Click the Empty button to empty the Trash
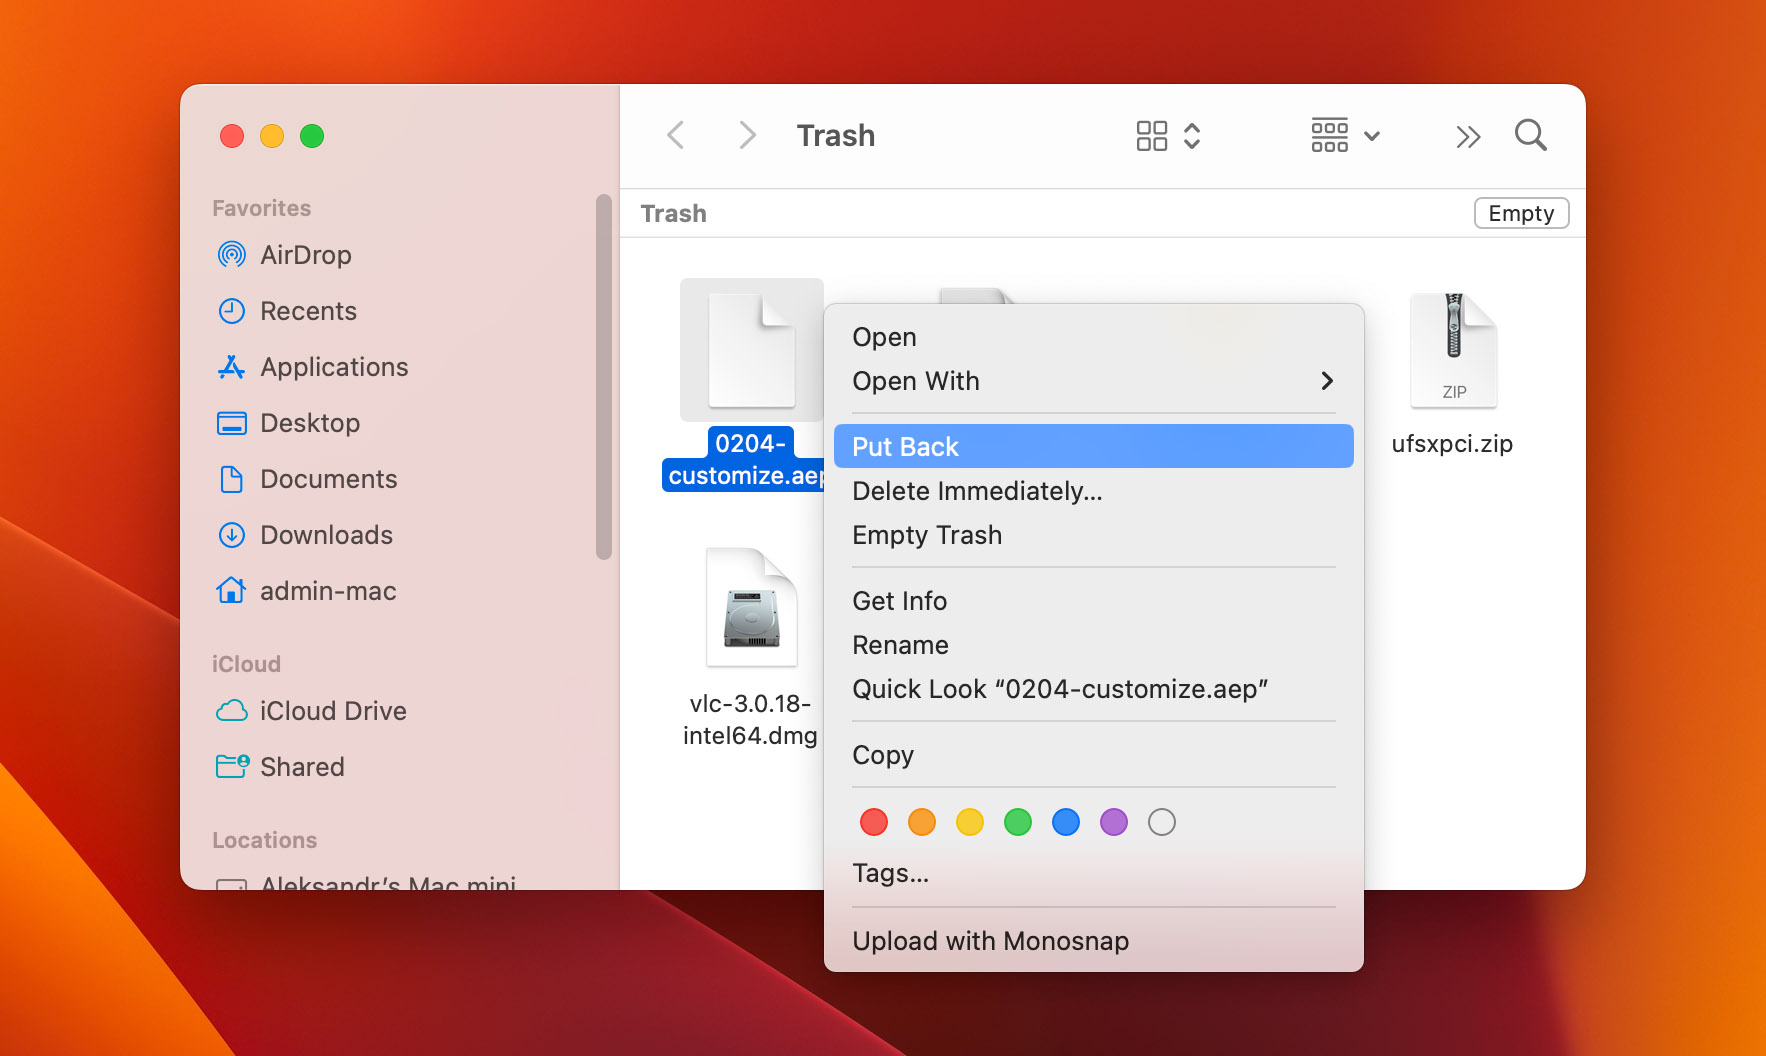Screen dimensions: 1766x1056 [1520, 213]
